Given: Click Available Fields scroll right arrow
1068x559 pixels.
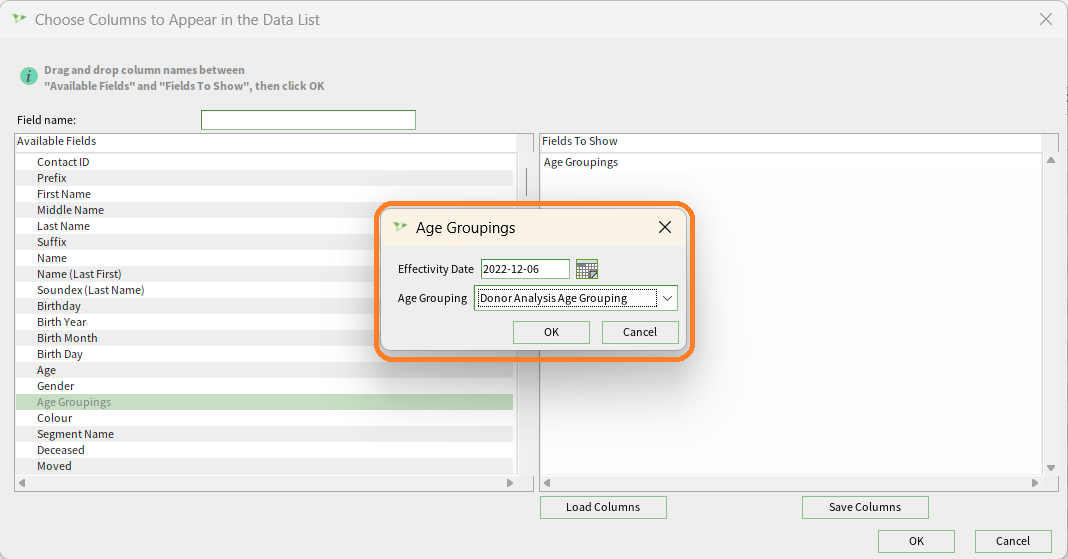Looking at the screenshot, I should coord(509,483).
